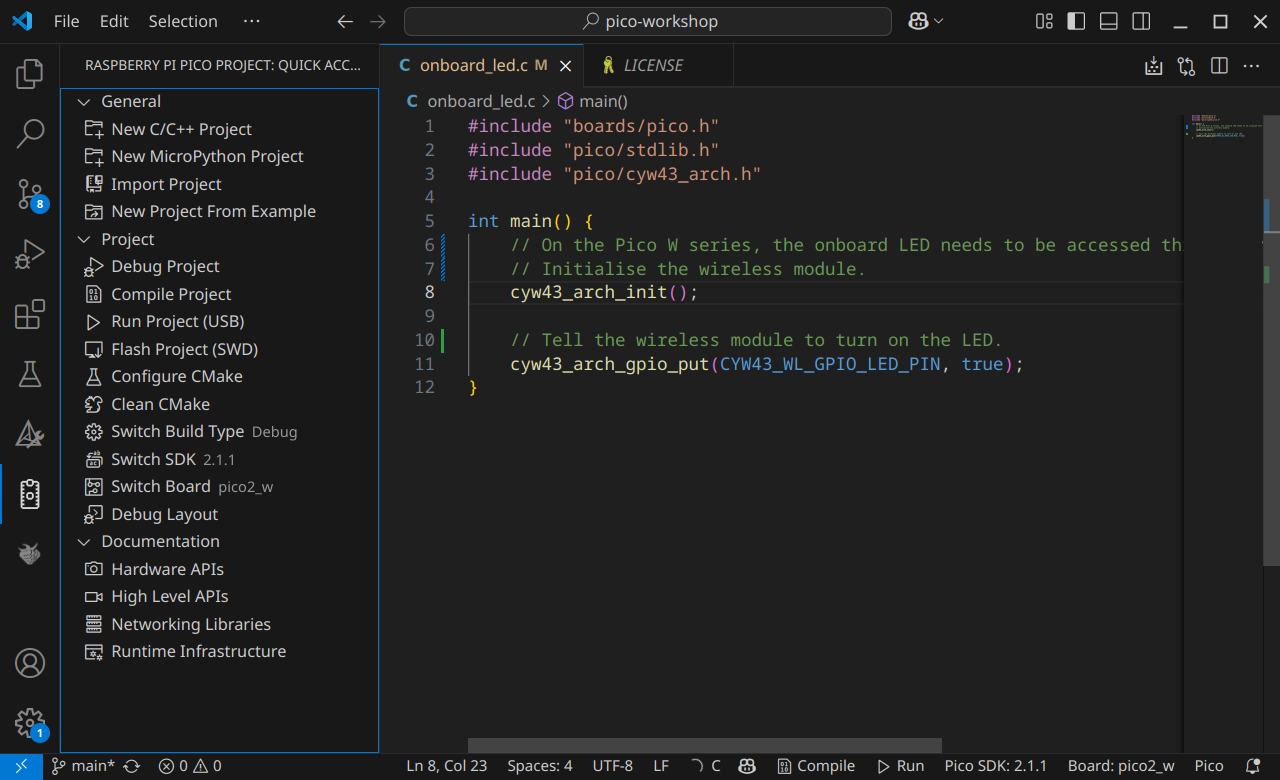Show errors and warnings count in status bar

[x=190, y=766]
